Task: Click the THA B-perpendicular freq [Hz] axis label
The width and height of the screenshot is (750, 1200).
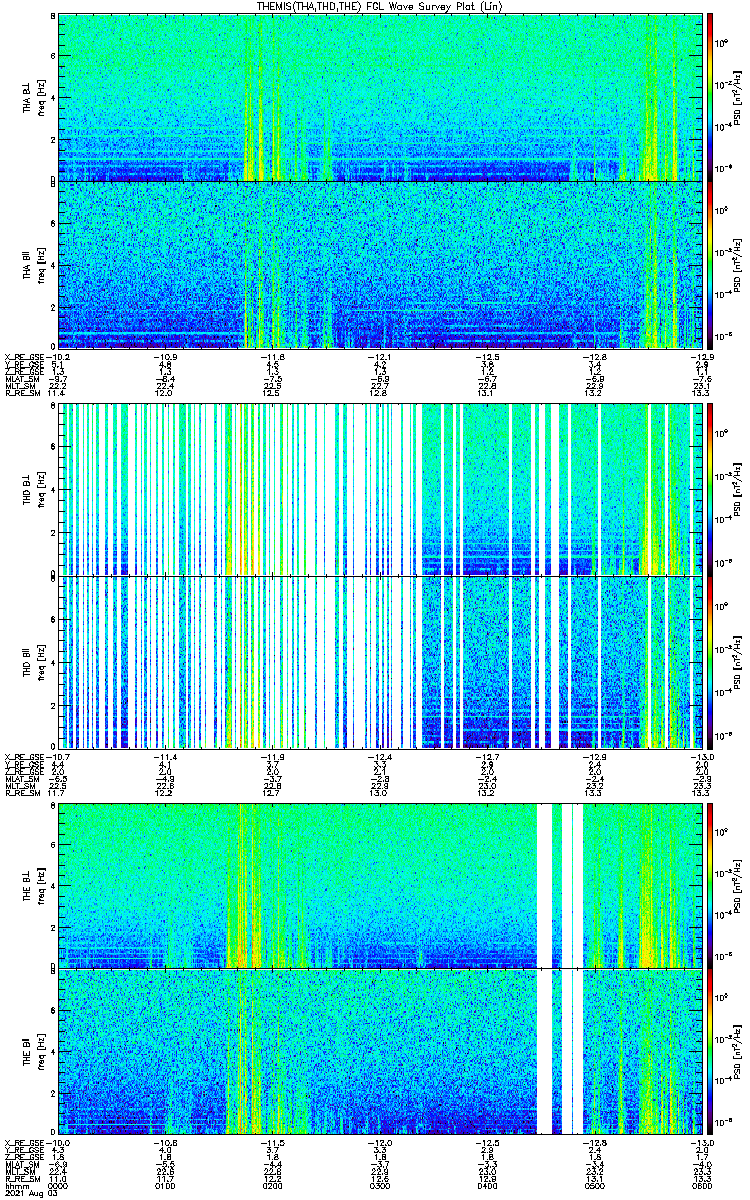Action: tap(40, 97)
